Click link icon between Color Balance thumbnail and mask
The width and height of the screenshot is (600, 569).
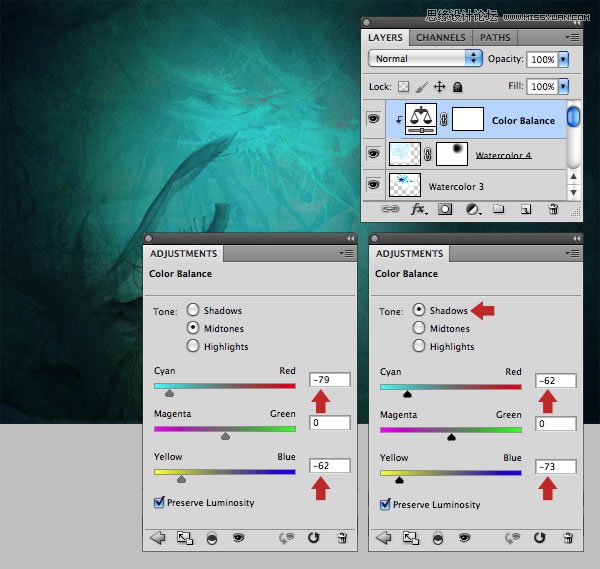(443, 119)
